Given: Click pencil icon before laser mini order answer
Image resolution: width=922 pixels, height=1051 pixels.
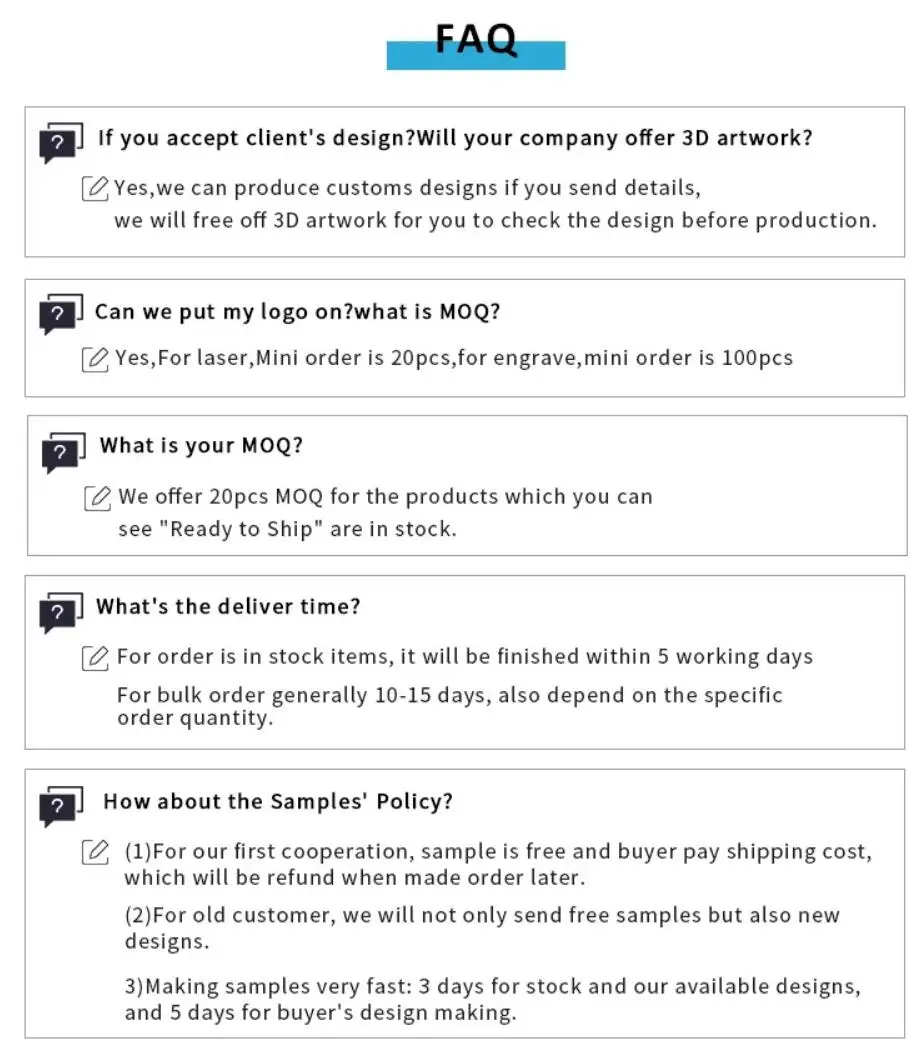Looking at the screenshot, I should click(x=95, y=358).
